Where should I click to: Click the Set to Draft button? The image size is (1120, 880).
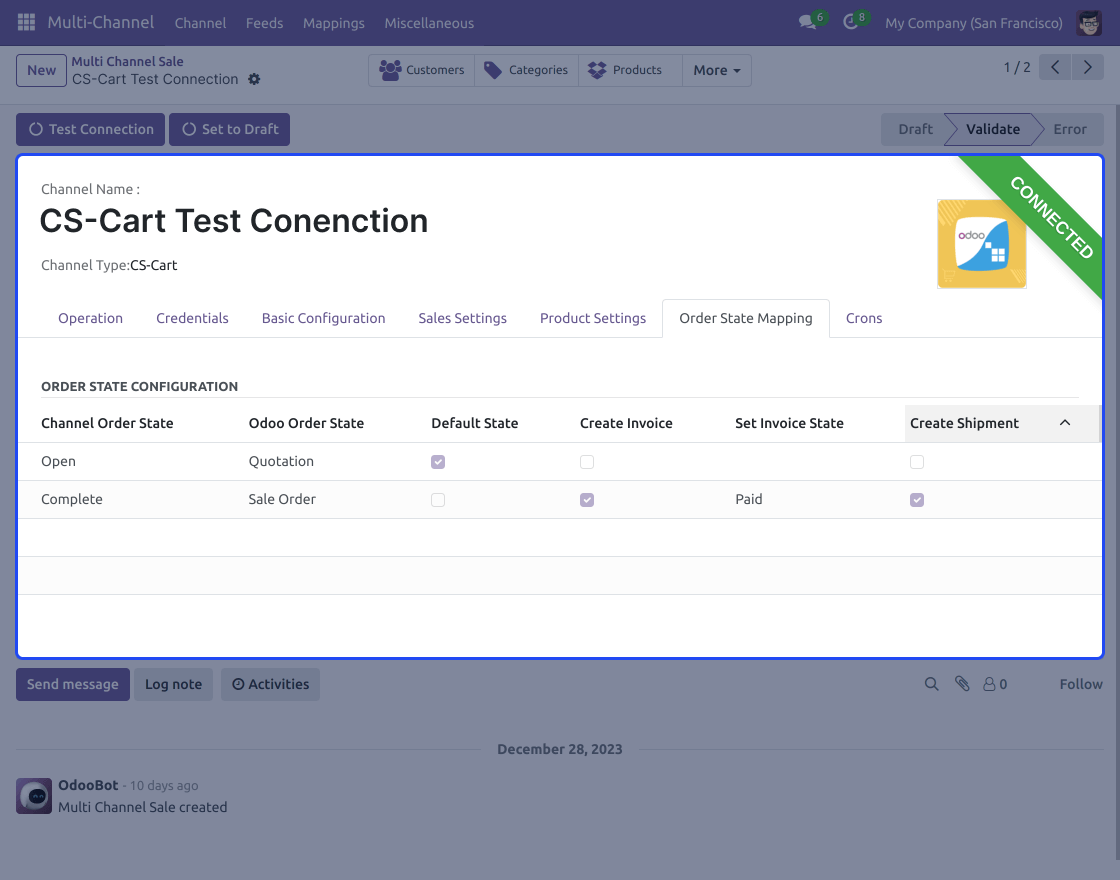229,129
